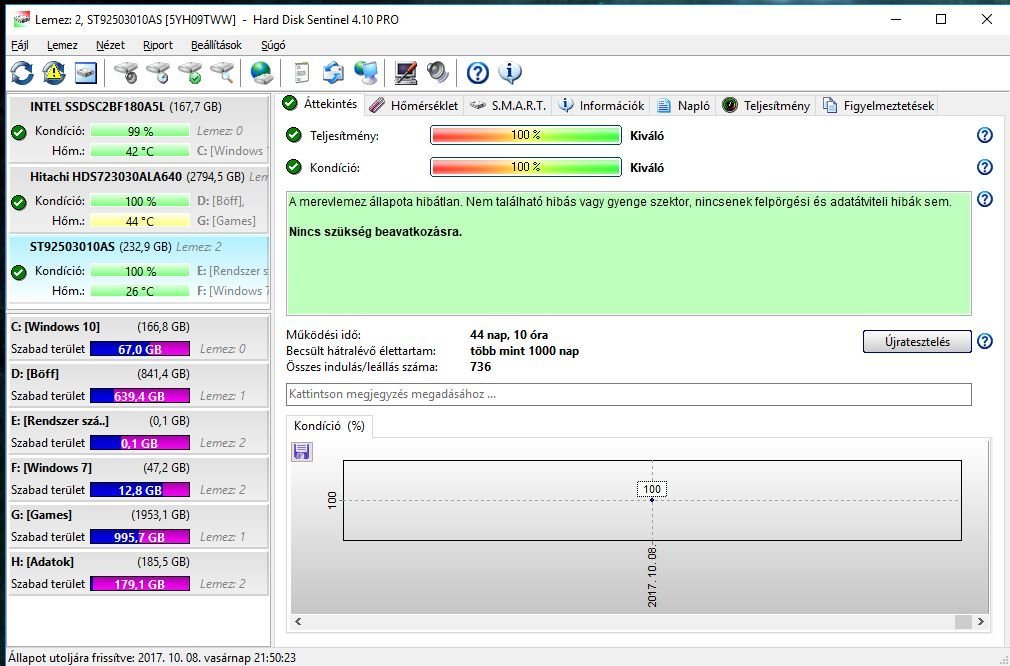Click help icon beside Kondíció bar

984,167
